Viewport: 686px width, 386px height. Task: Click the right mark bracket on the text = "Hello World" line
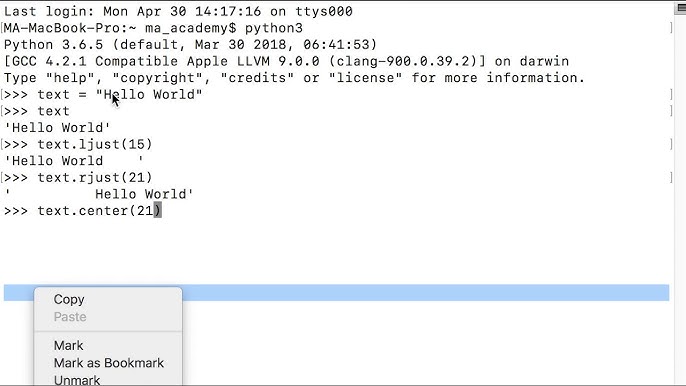point(671,95)
